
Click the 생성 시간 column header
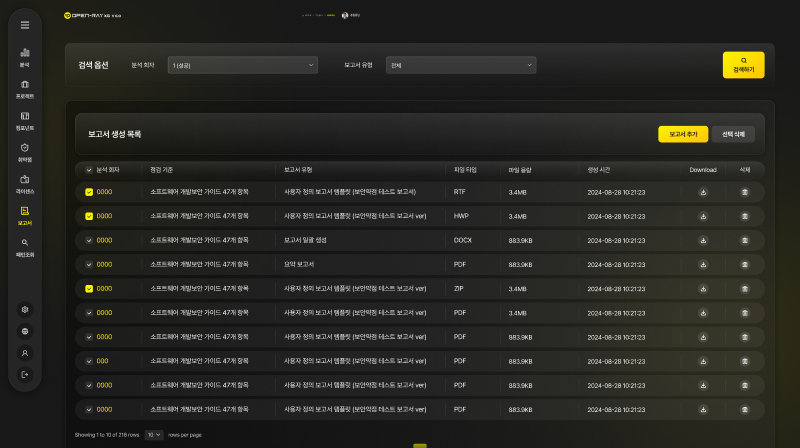tap(598, 170)
